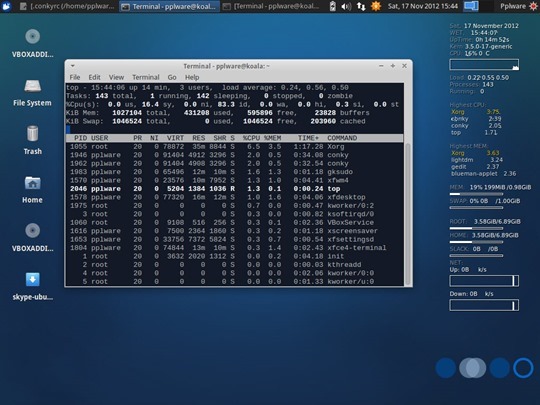Image resolution: width=540 pixels, height=405 pixels.
Task: Open the Edit menu in Terminal
Action: (x=94, y=77)
